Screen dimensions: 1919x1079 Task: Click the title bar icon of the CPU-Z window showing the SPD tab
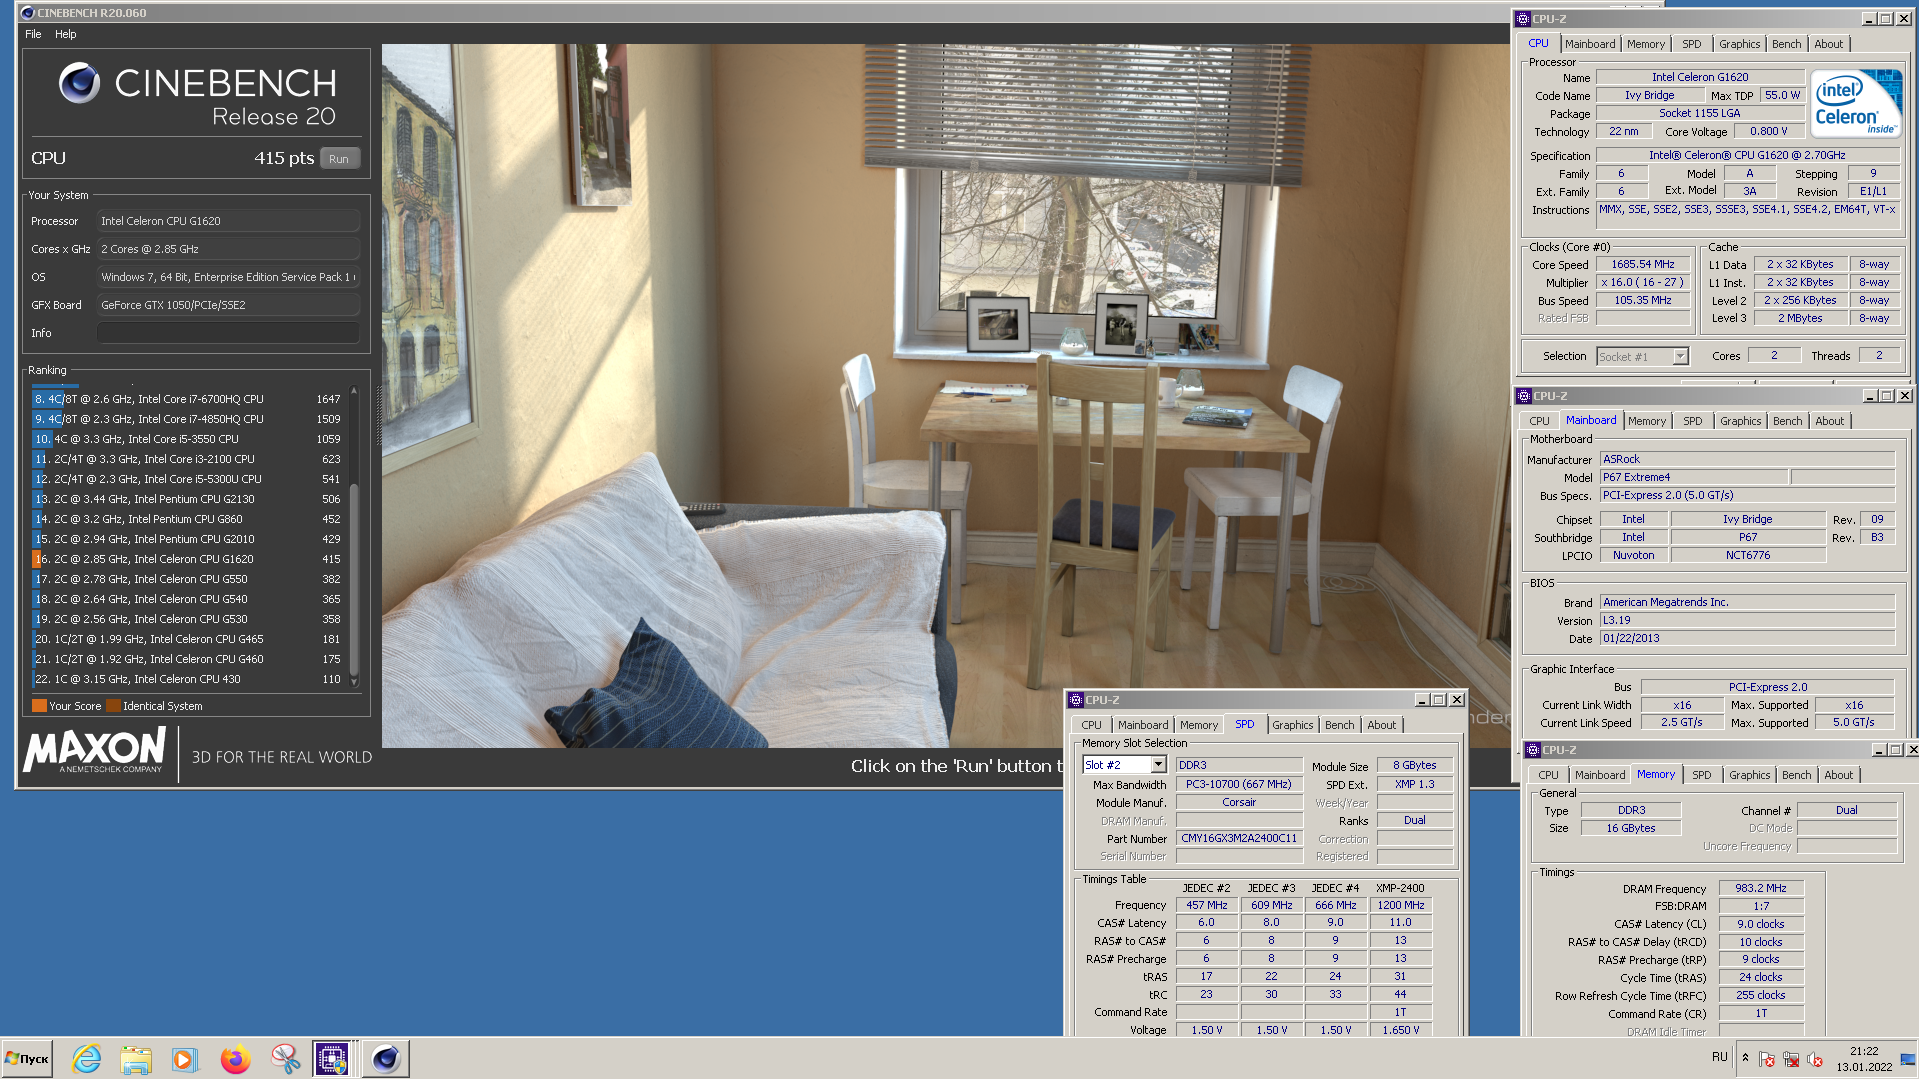pos(1076,700)
